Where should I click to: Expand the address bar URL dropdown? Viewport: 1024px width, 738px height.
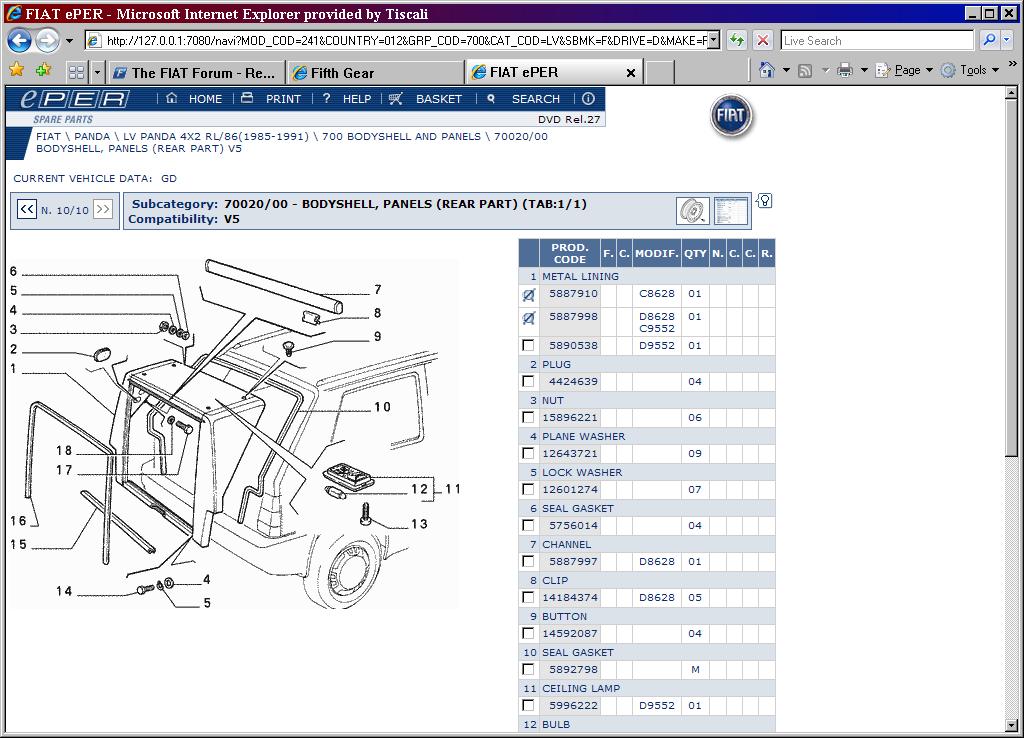click(713, 41)
